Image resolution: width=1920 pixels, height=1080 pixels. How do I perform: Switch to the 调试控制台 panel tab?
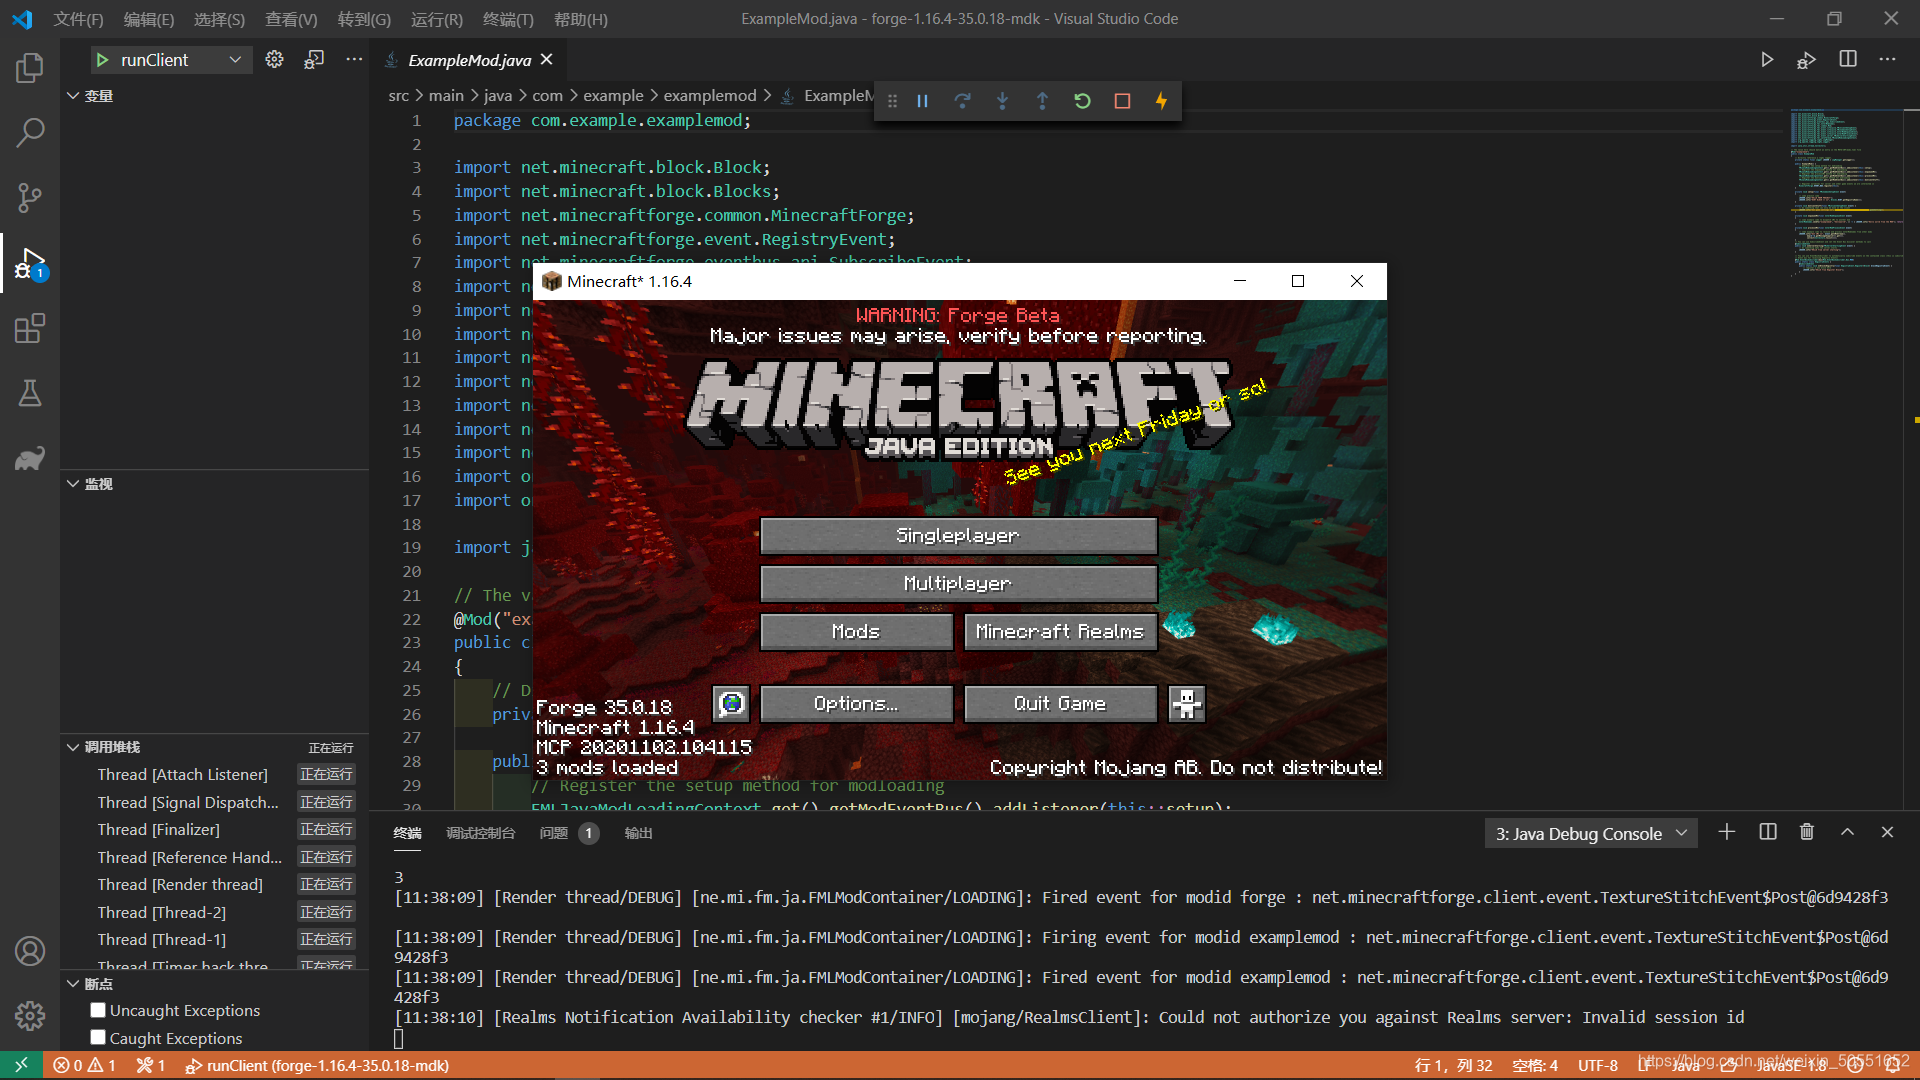(x=480, y=833)
